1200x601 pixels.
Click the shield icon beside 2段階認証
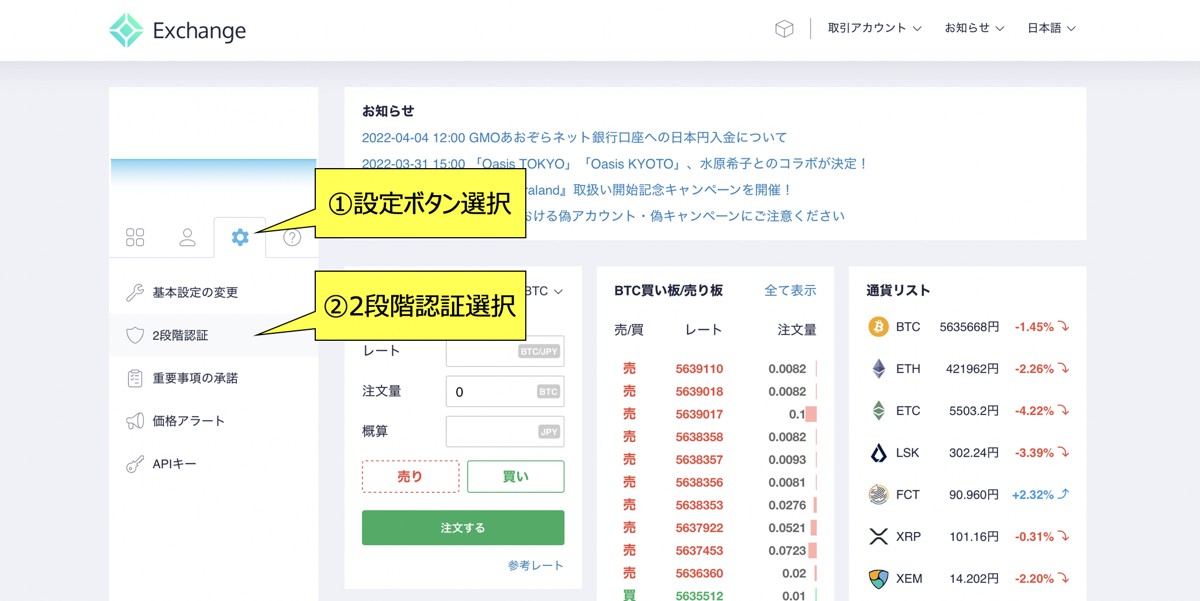tap(135, 336)
